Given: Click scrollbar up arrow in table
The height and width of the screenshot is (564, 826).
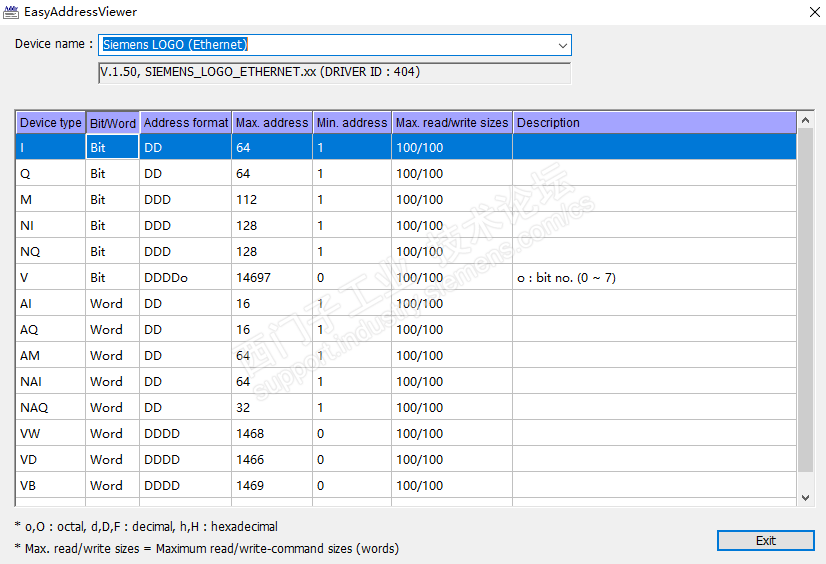Looking at the screenshot, I should 805,121.
